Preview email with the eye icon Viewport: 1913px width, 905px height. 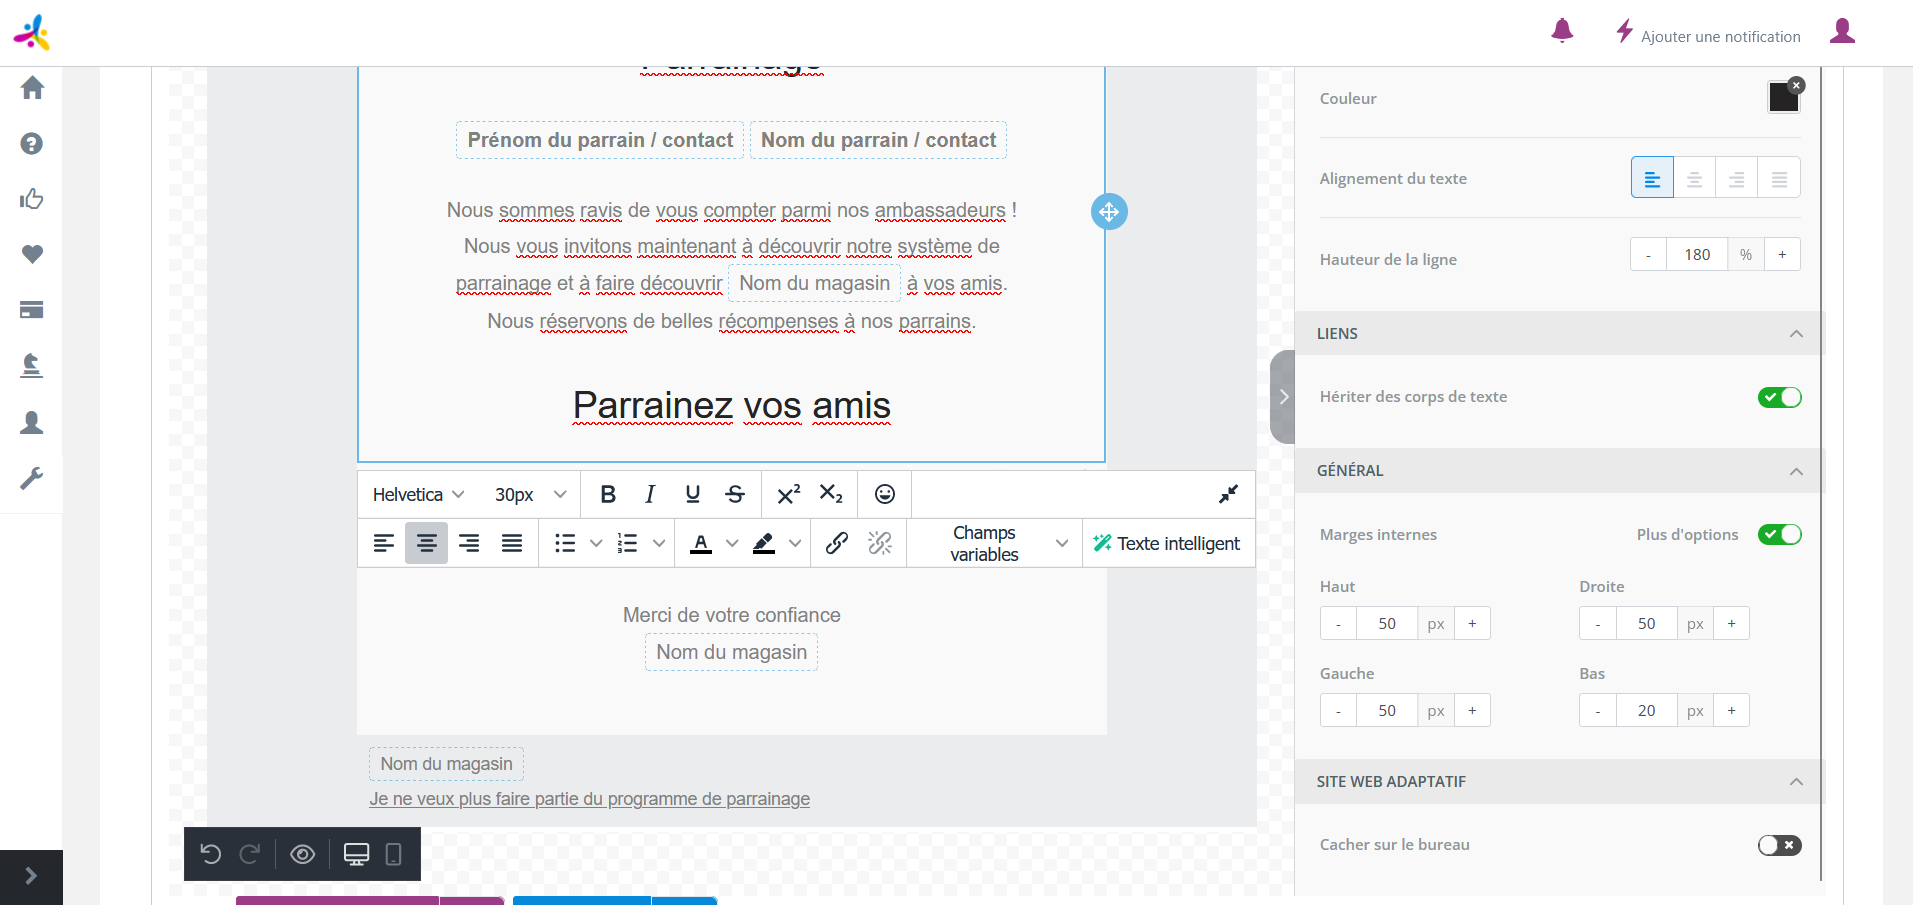click(302, 854)
